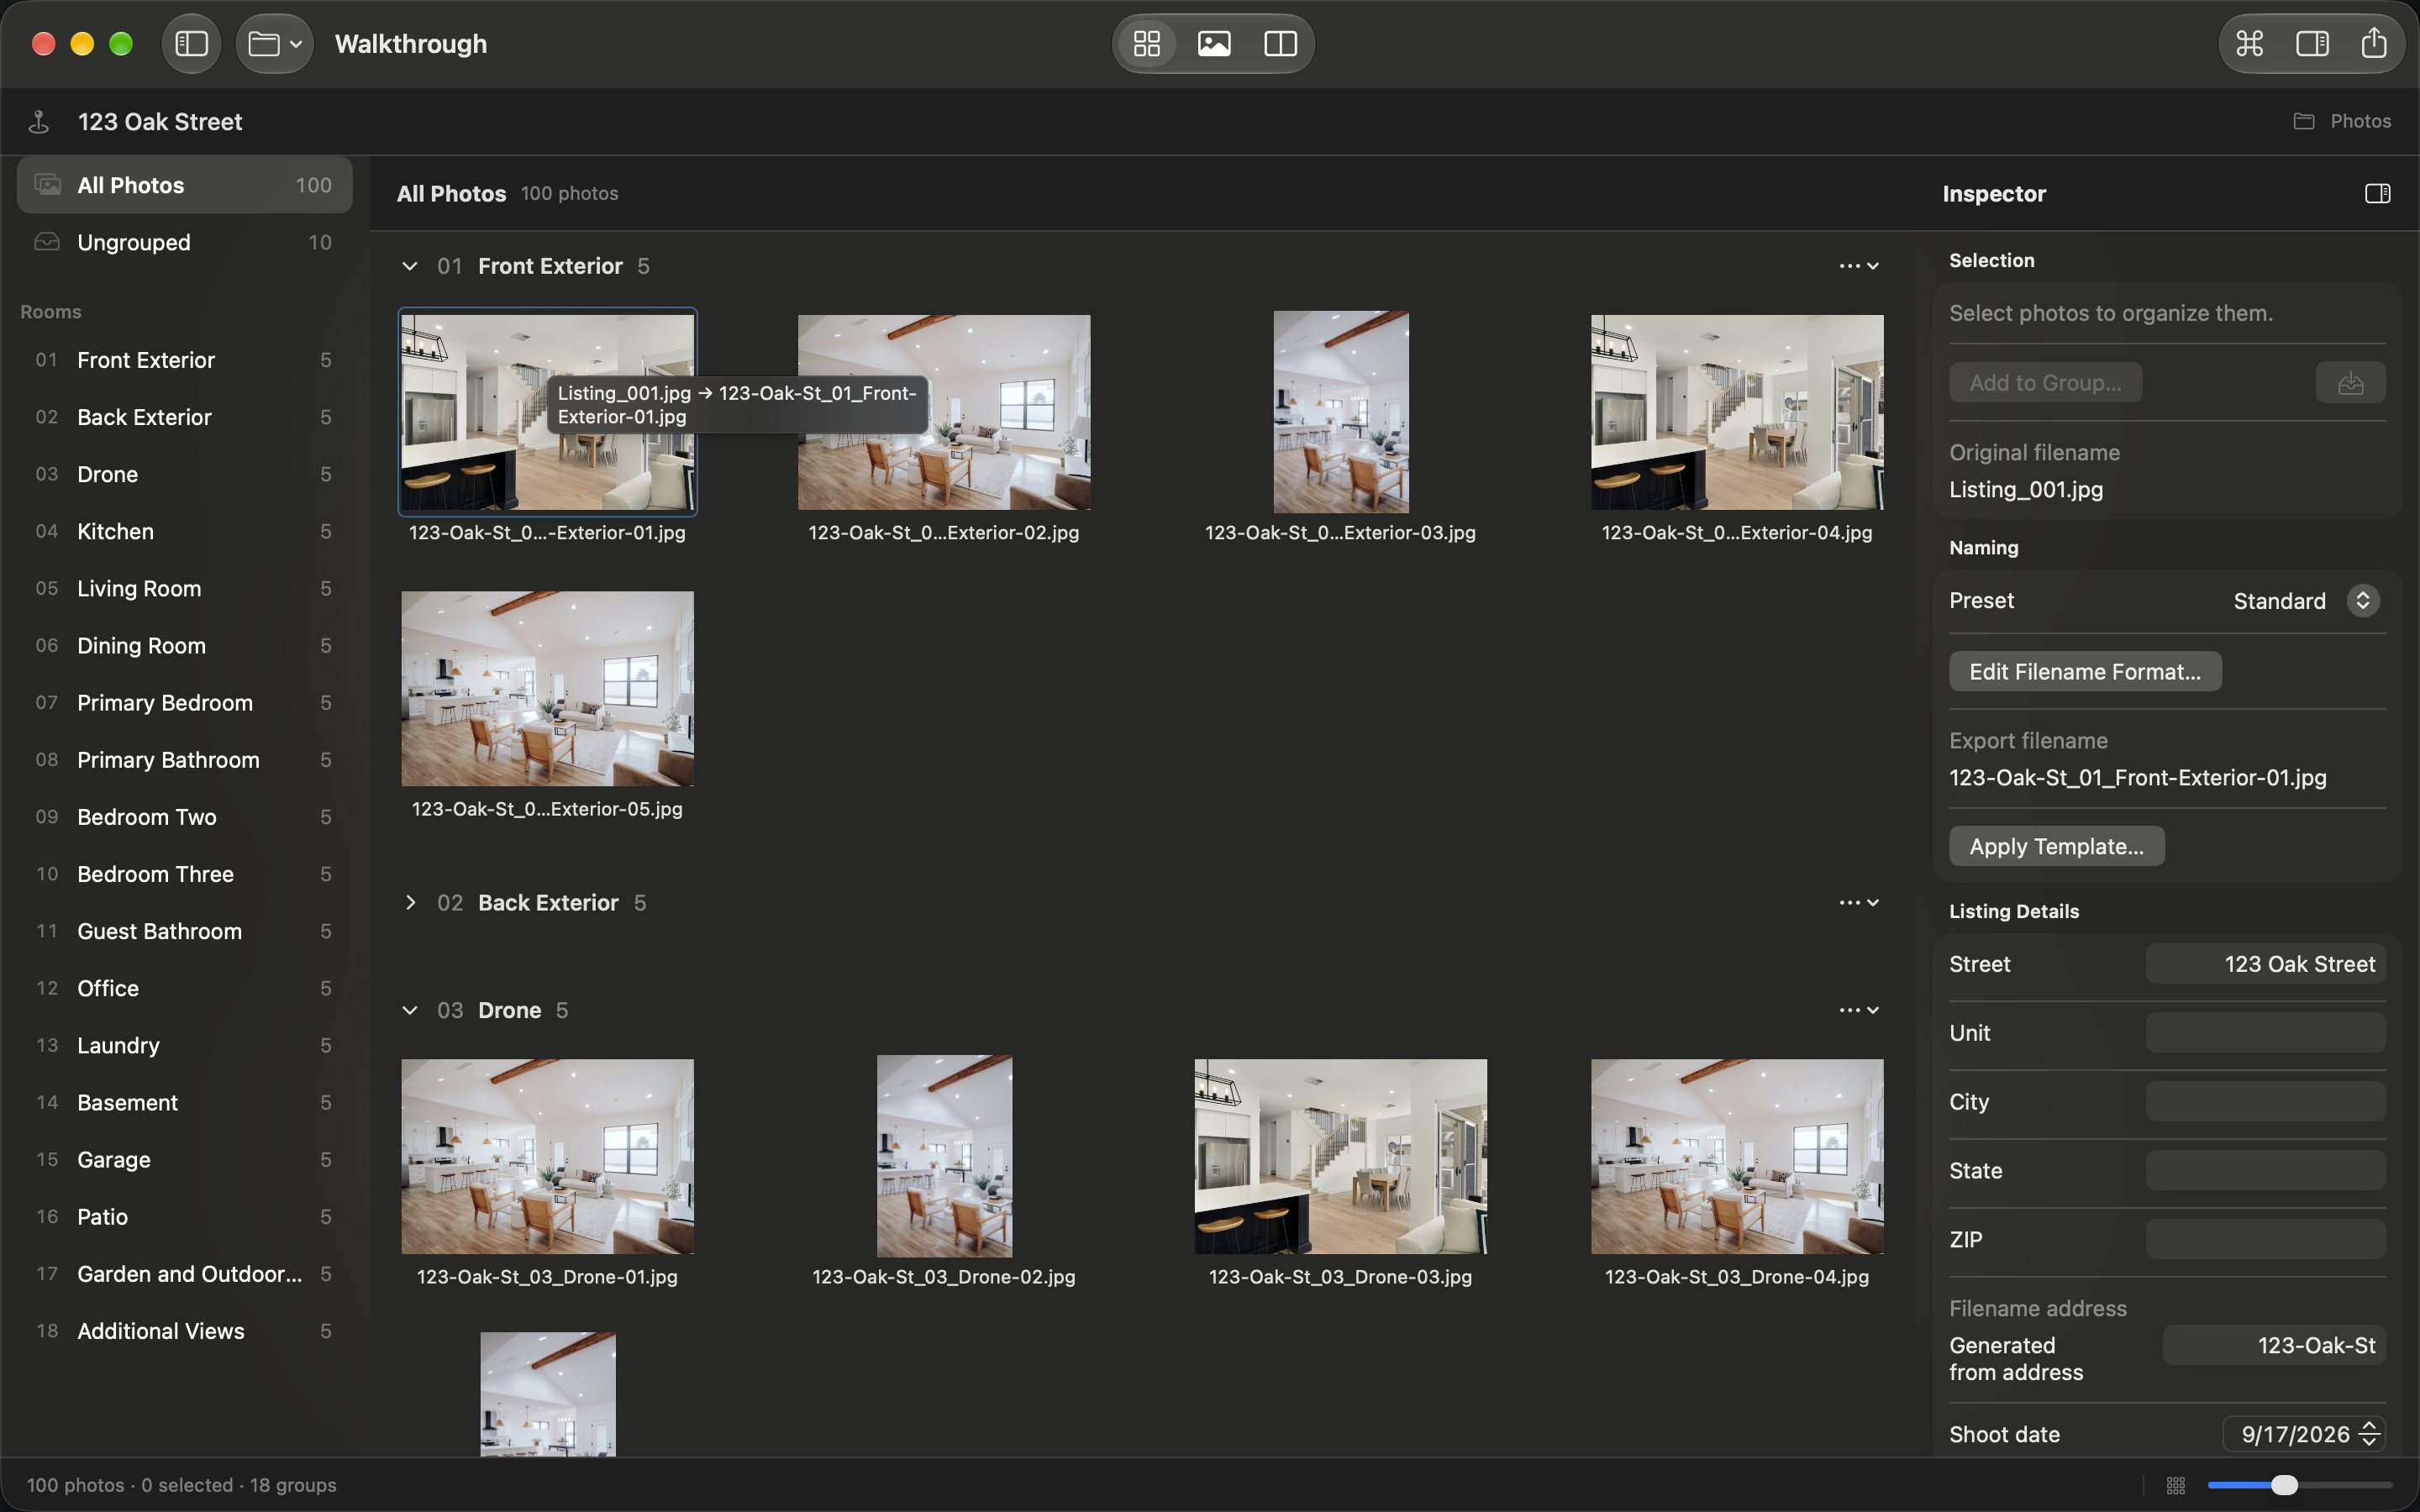Open folder dropdown menu in toolbar
Screen dimensions: 2420x1512
[275, 44]
